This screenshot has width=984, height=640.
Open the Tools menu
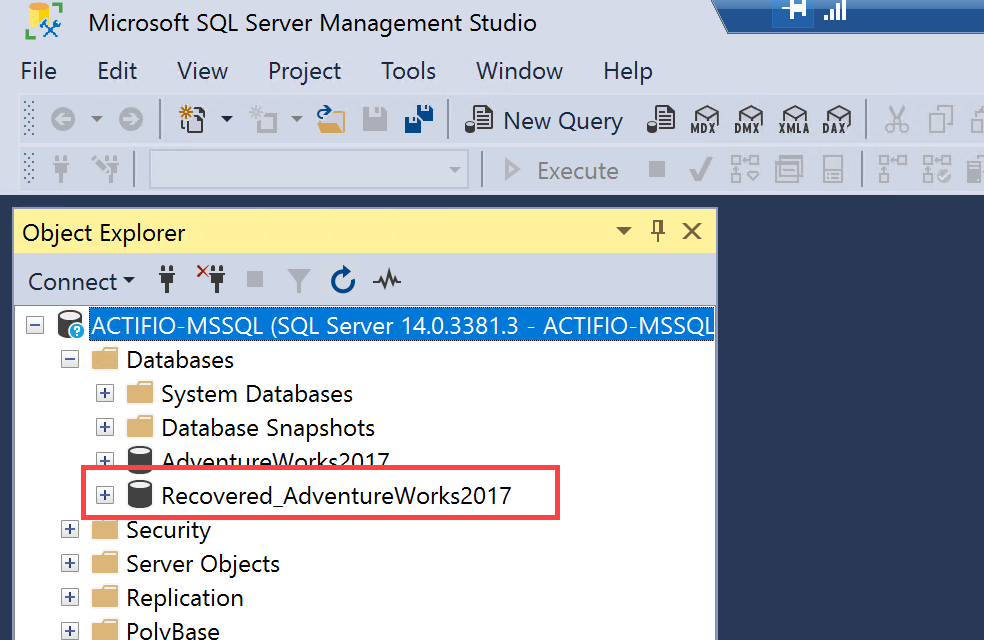coord(409,71)
